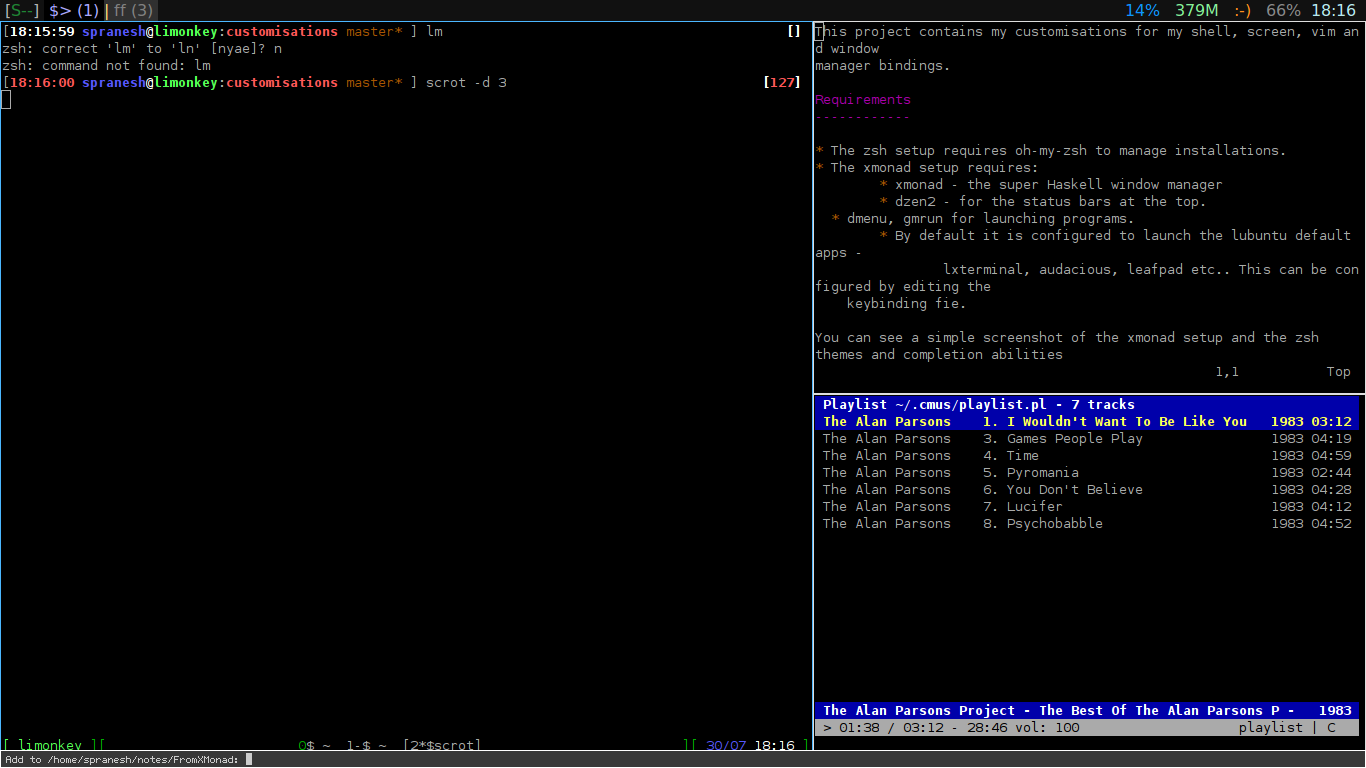The width and height of the screenshot is (1366, 768).
Task: Click the [S--] layout indicator
Action: pyautogui.click(x=22, y=11)
